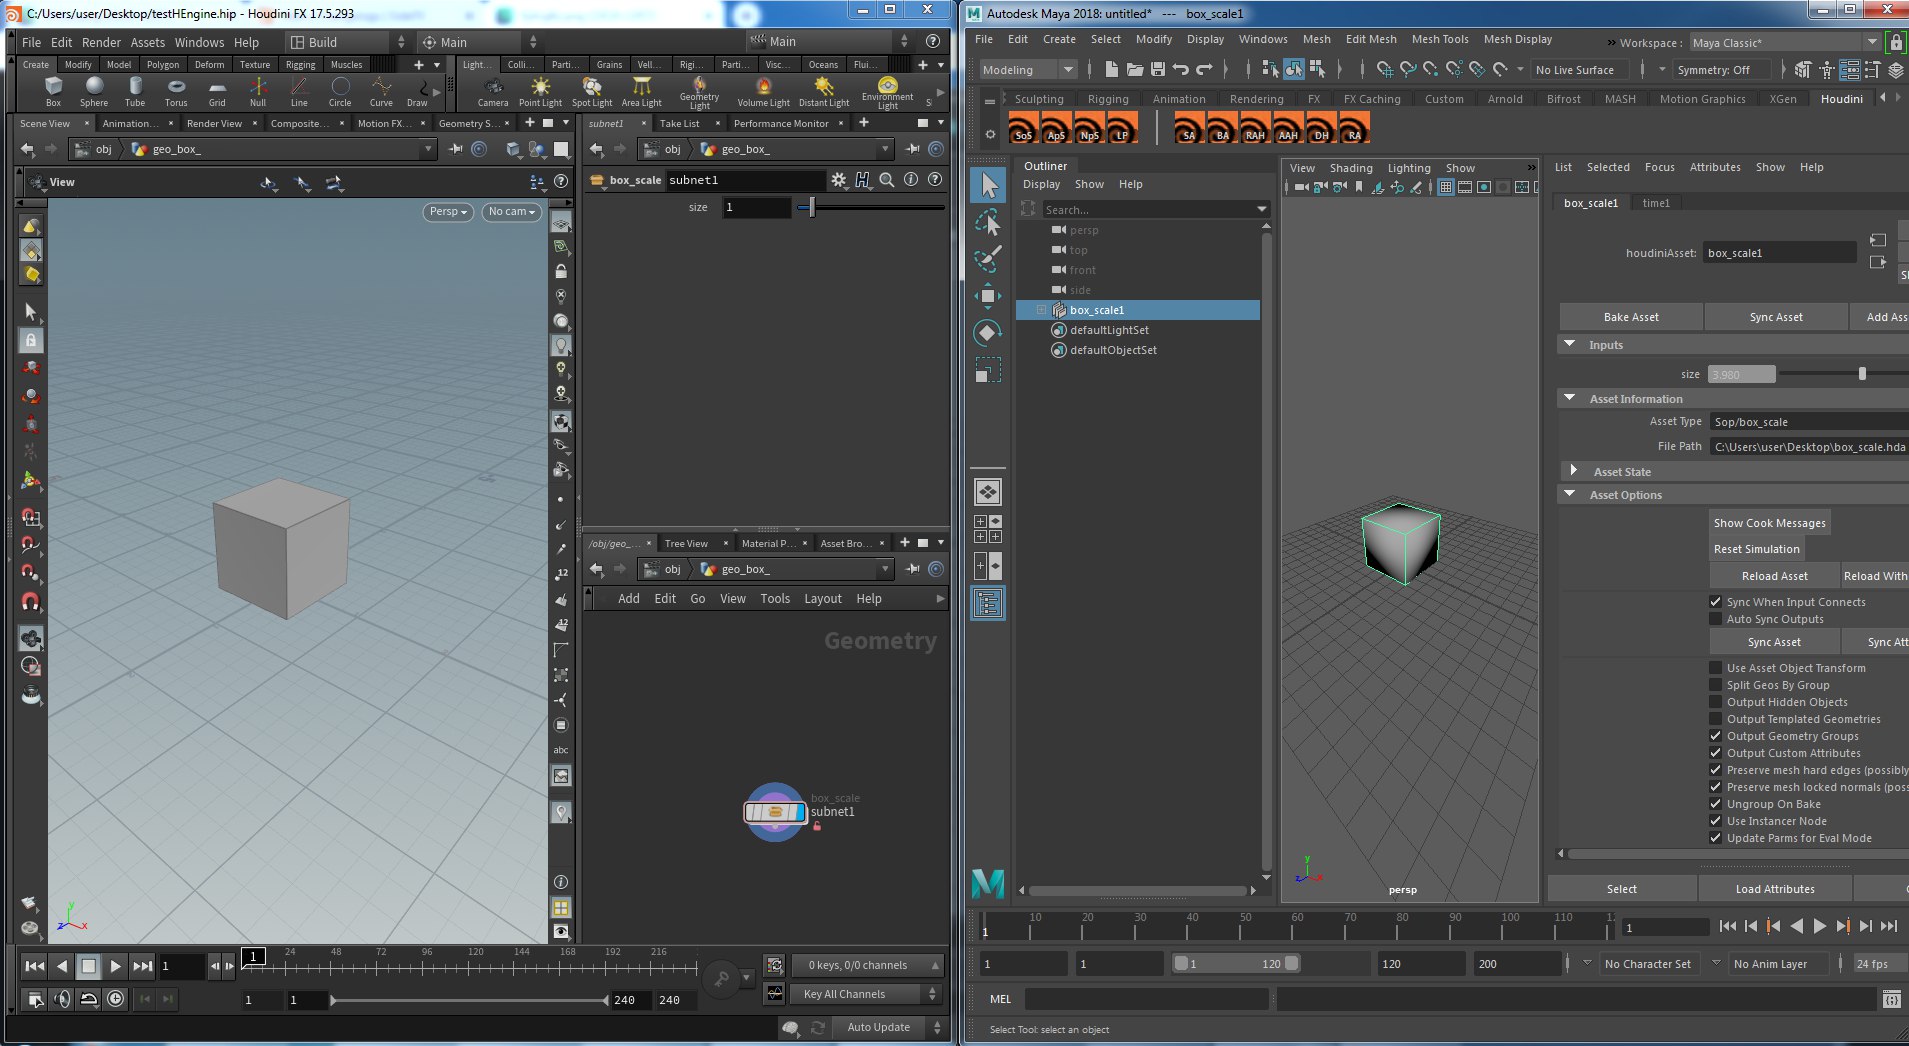Click the Maya New Scene icon
This screenshot has height=1046, width=1909.
coord(1111,69)
